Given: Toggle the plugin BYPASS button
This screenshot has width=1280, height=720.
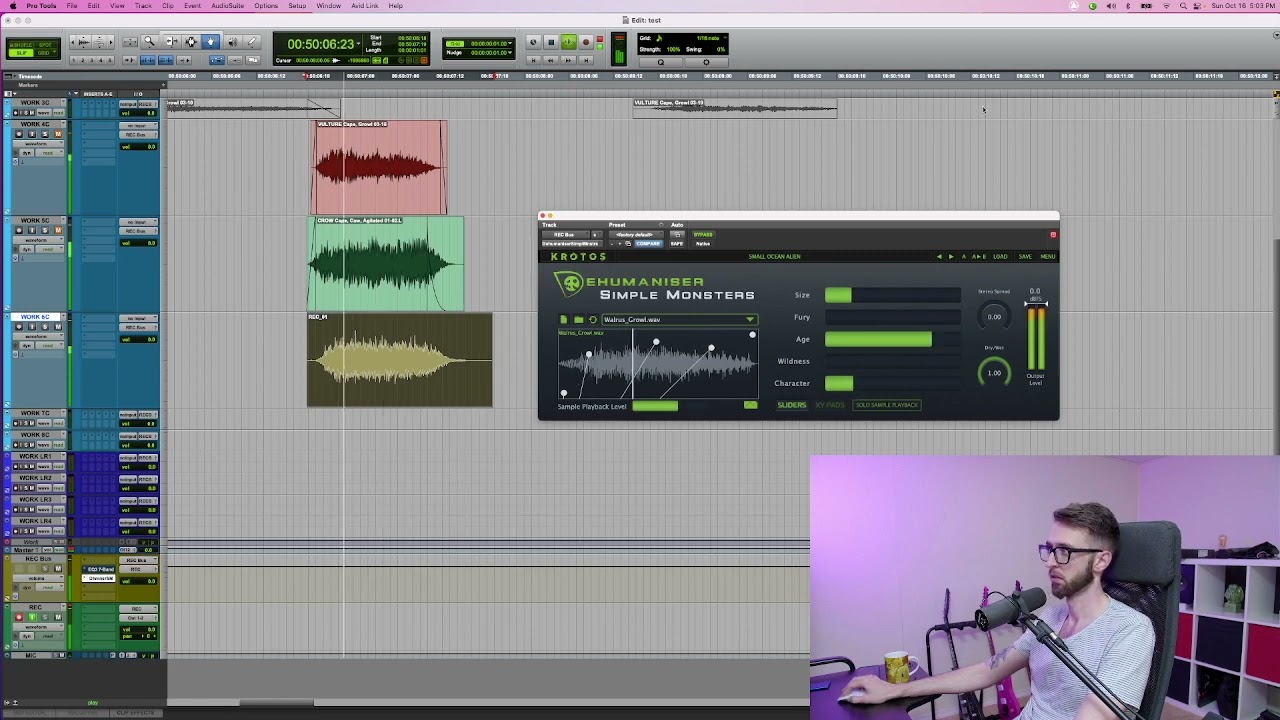Looking at the screenshot, I should (x=703, y=234).
